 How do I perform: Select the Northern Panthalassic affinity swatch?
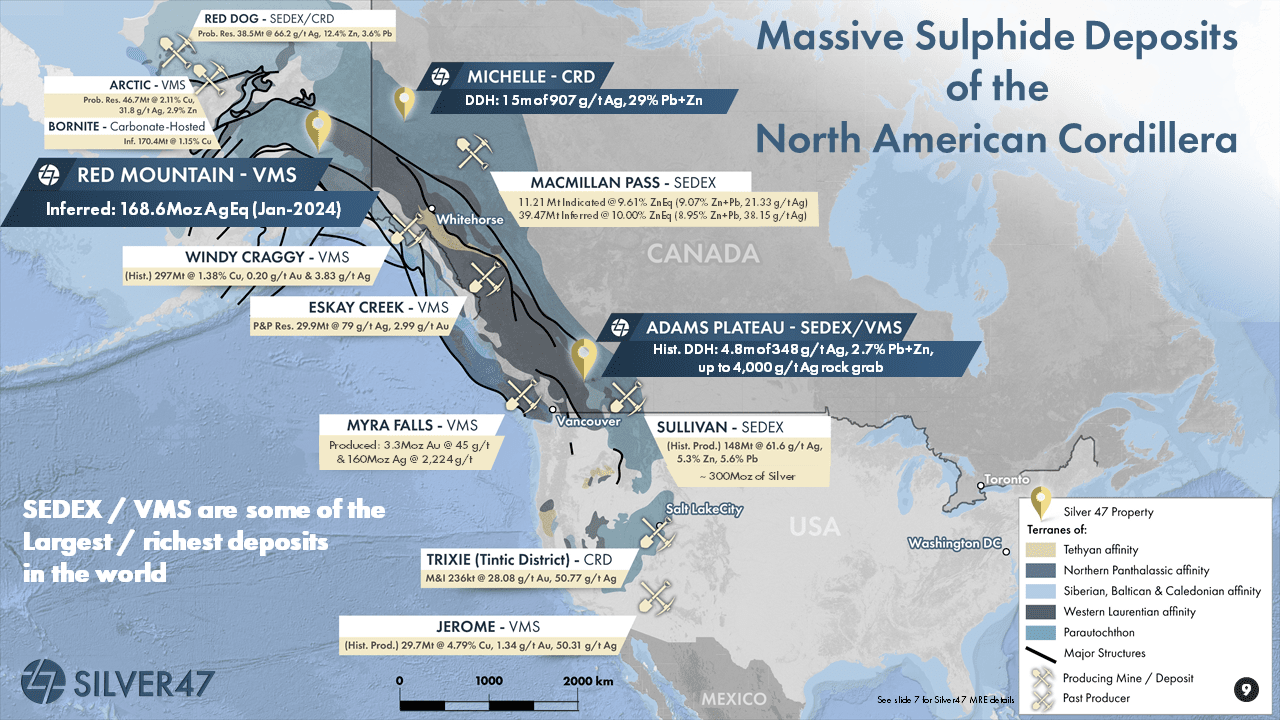(x=1041, y=571)
